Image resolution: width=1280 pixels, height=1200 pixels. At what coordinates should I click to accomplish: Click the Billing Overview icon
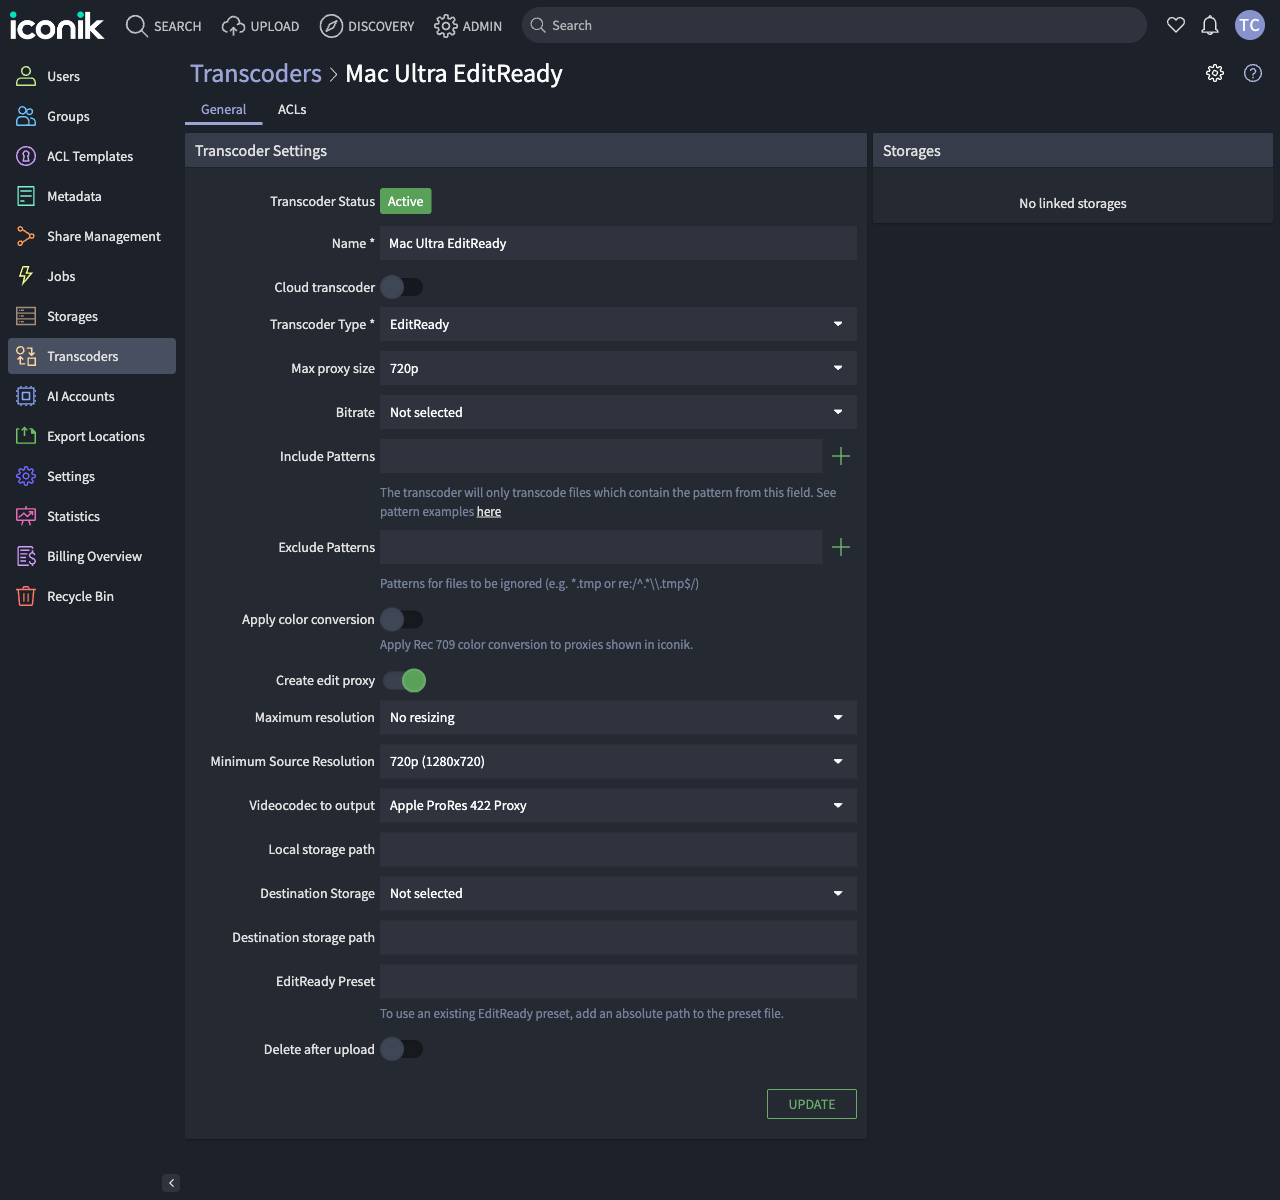click(x=26, y=556)
